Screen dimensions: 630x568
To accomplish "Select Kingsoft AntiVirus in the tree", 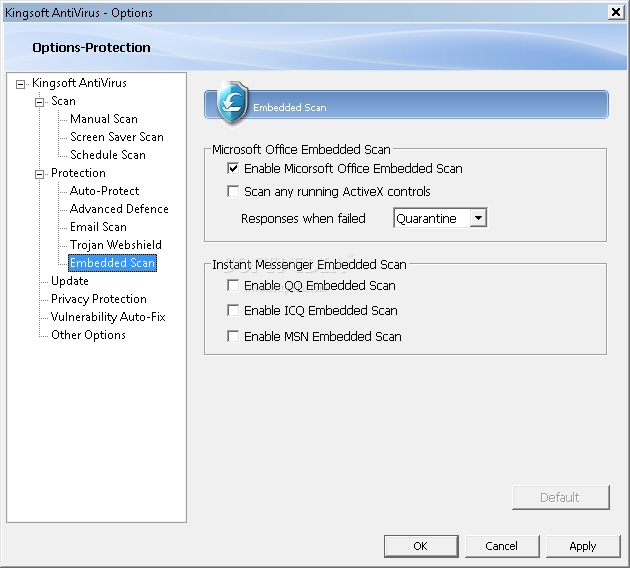I will pyautogui.click(x=79, y=83).
